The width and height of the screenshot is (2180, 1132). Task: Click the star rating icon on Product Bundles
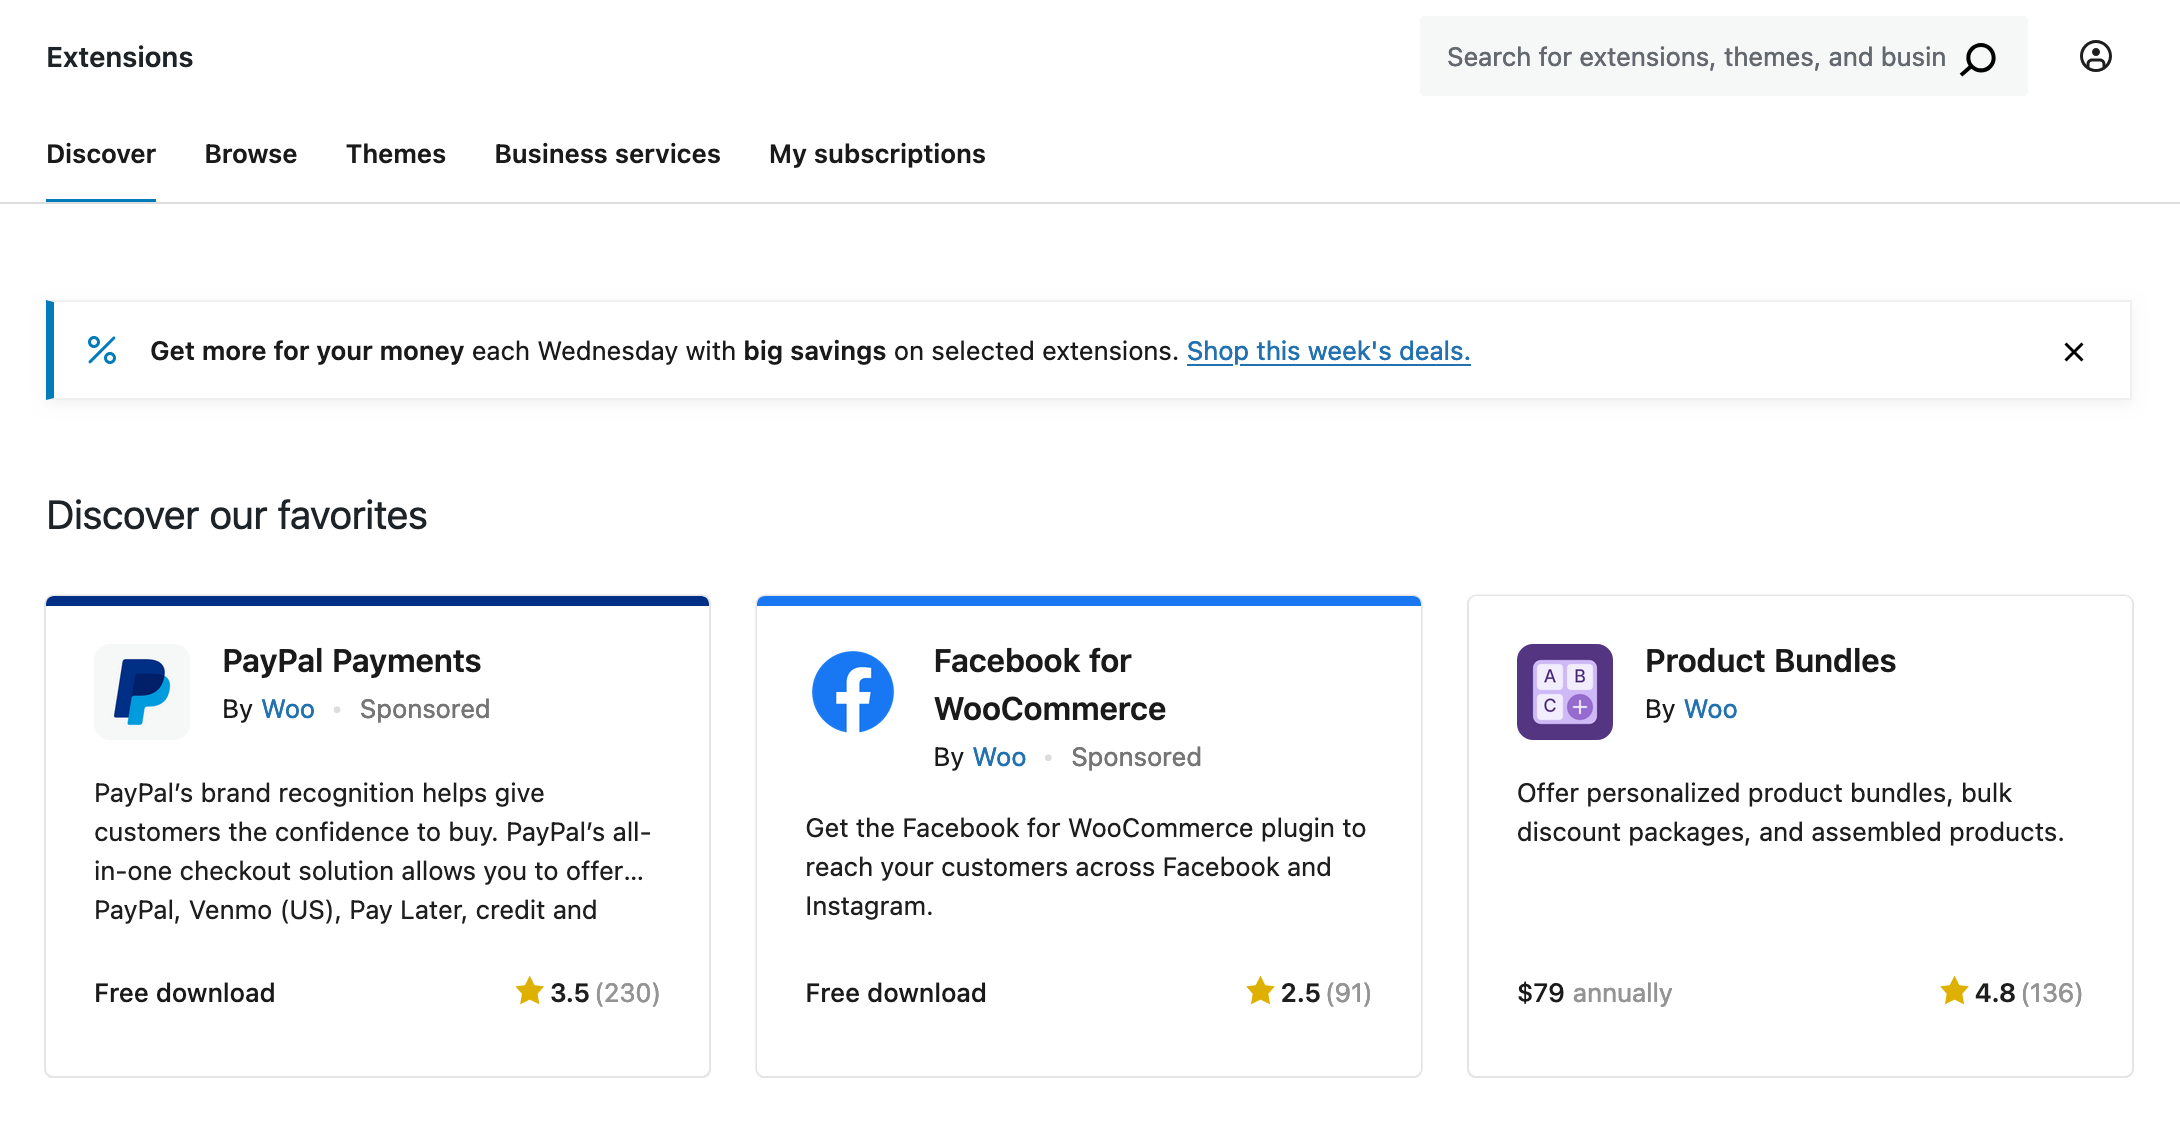[x=1952, y=991]
